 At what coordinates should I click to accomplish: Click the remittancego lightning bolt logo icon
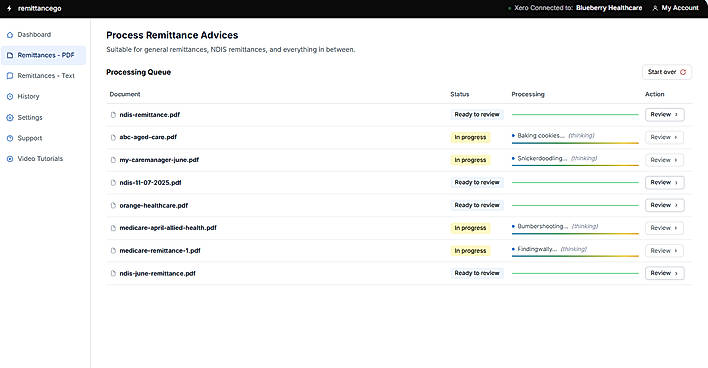coord(9,8)
